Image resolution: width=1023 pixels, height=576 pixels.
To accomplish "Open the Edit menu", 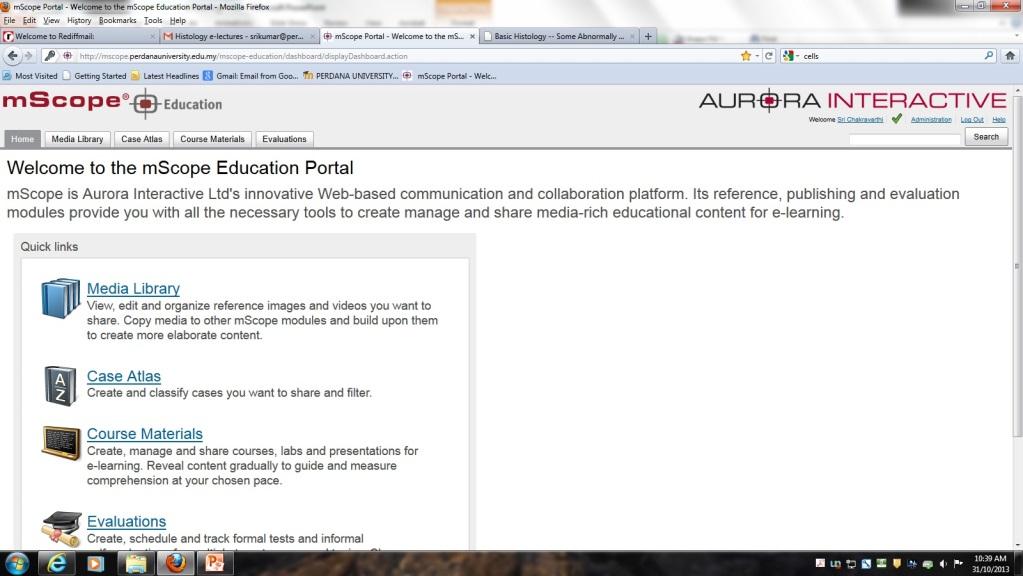I will [x=29, y=21].
